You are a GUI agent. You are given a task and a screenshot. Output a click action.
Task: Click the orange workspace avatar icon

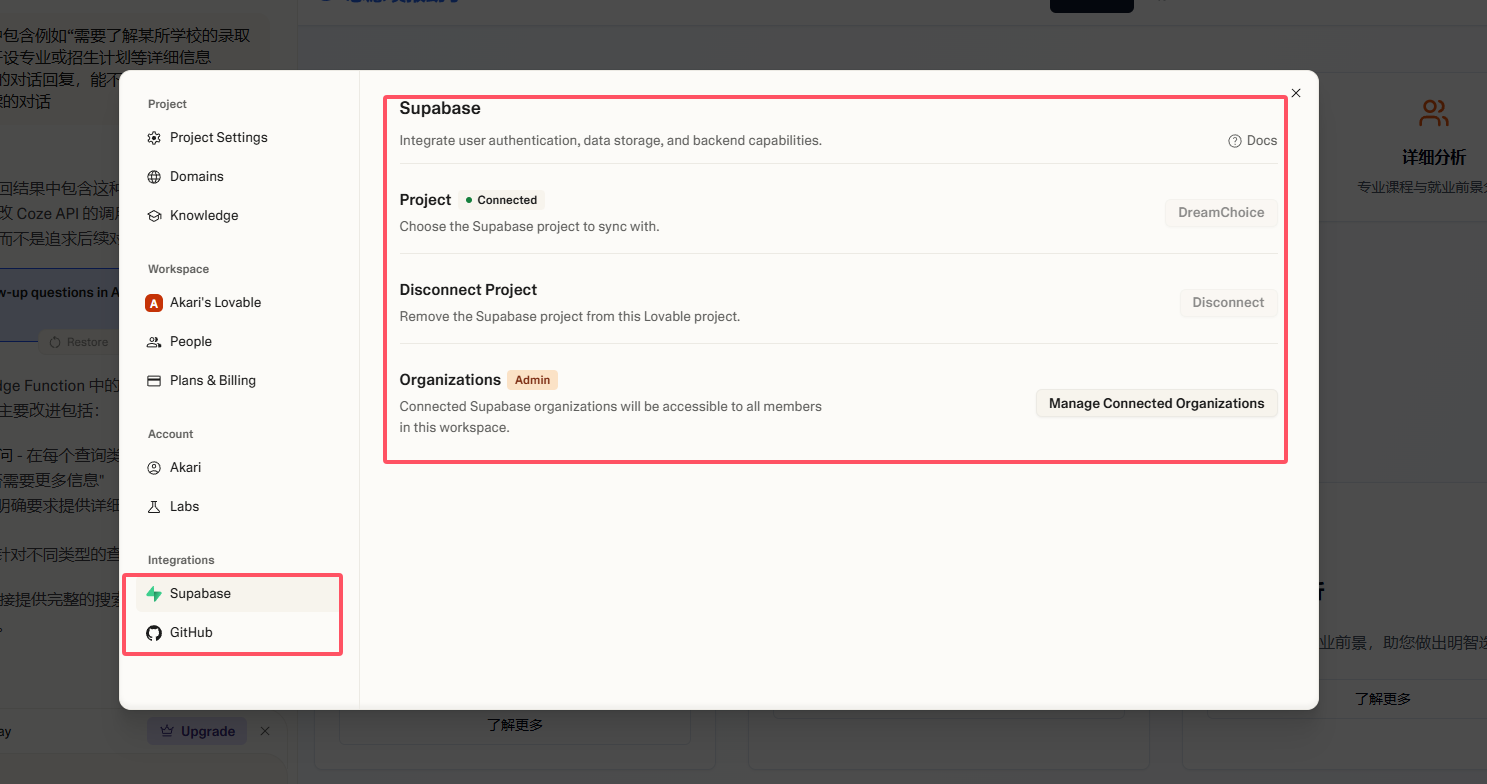154,303
